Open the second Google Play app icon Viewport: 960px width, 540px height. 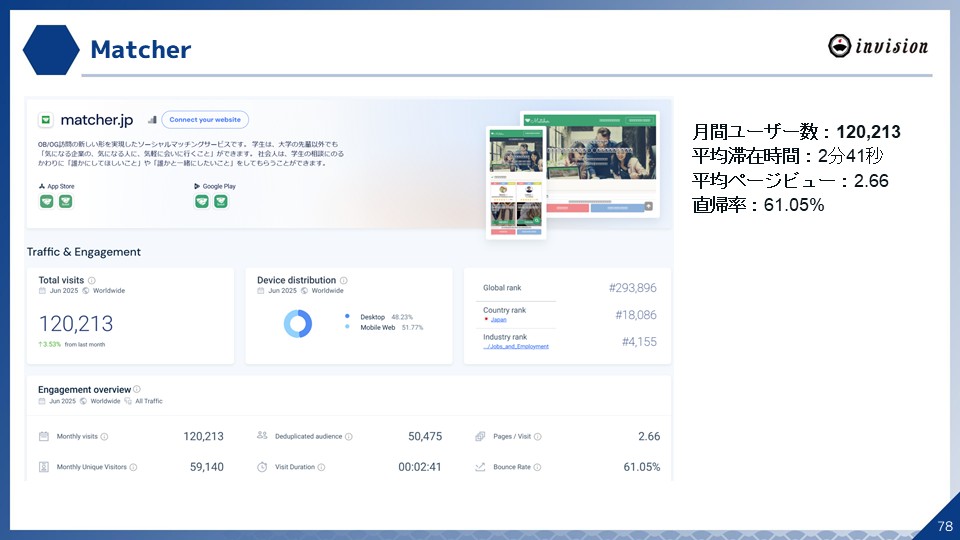click(221, 201)
